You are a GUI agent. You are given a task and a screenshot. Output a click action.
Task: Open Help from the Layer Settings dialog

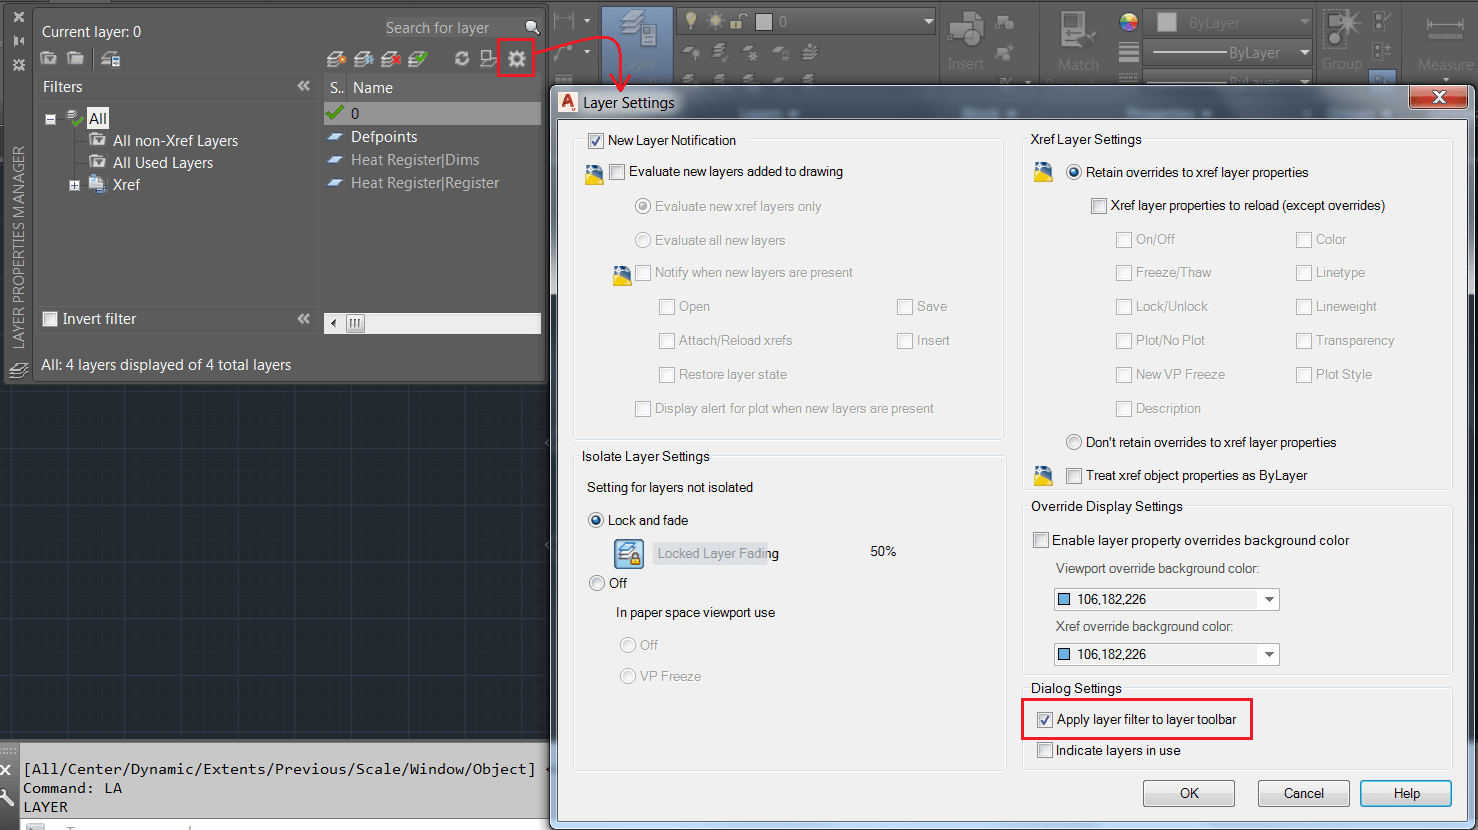click(1405, 793)
